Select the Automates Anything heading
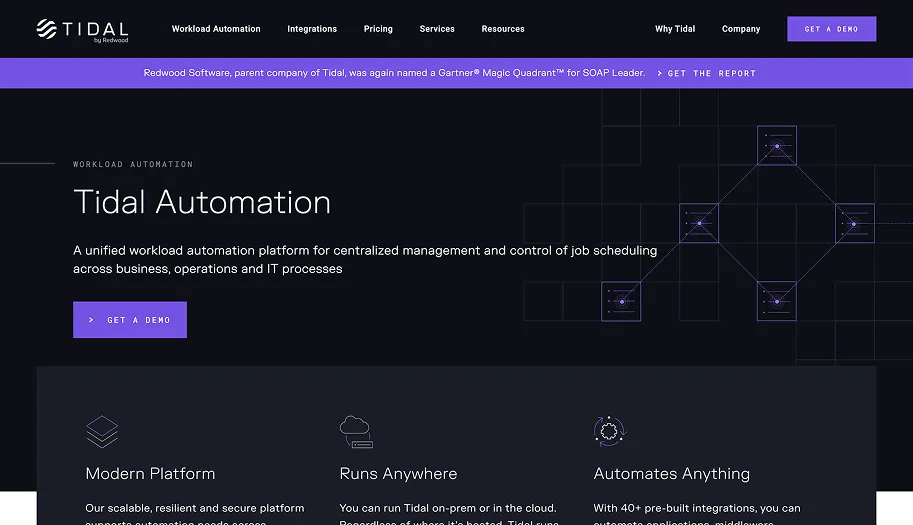 (x=671, y=474)
